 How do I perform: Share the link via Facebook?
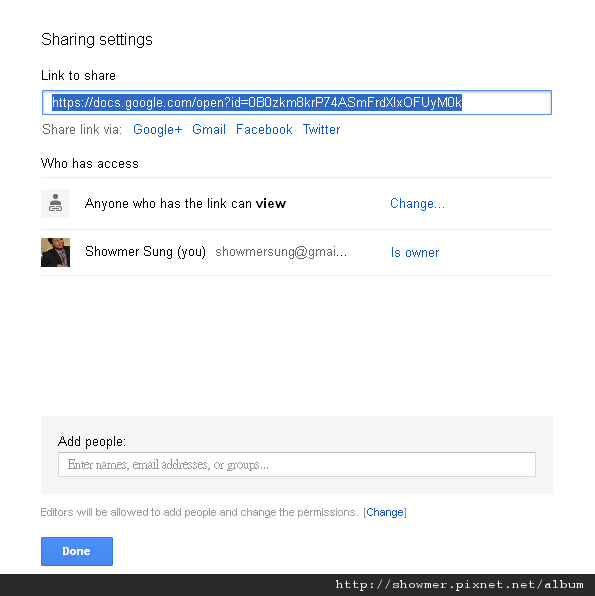(264, 130)
